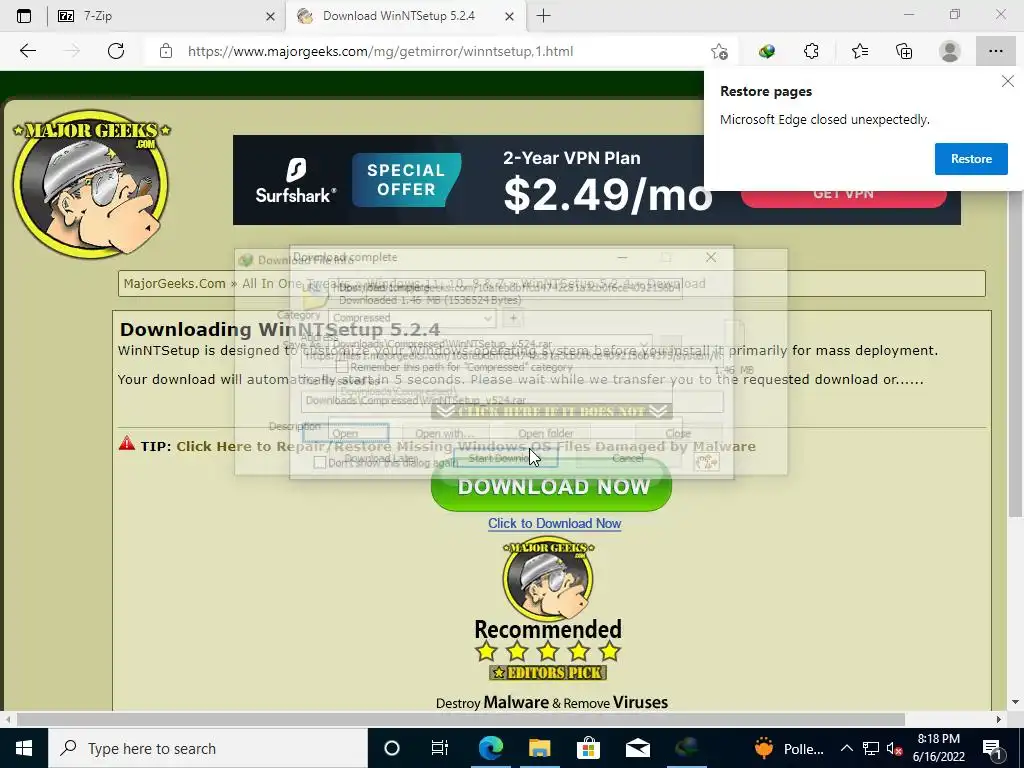Click the Editors Pick badge

click(x=548, y=672)
